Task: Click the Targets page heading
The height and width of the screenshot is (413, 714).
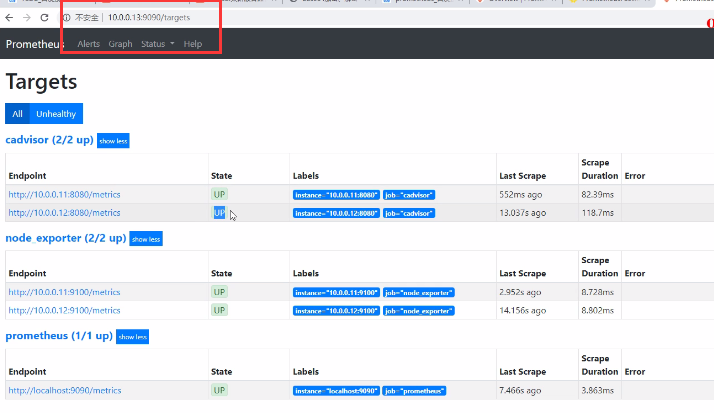Action: [41, 82]
